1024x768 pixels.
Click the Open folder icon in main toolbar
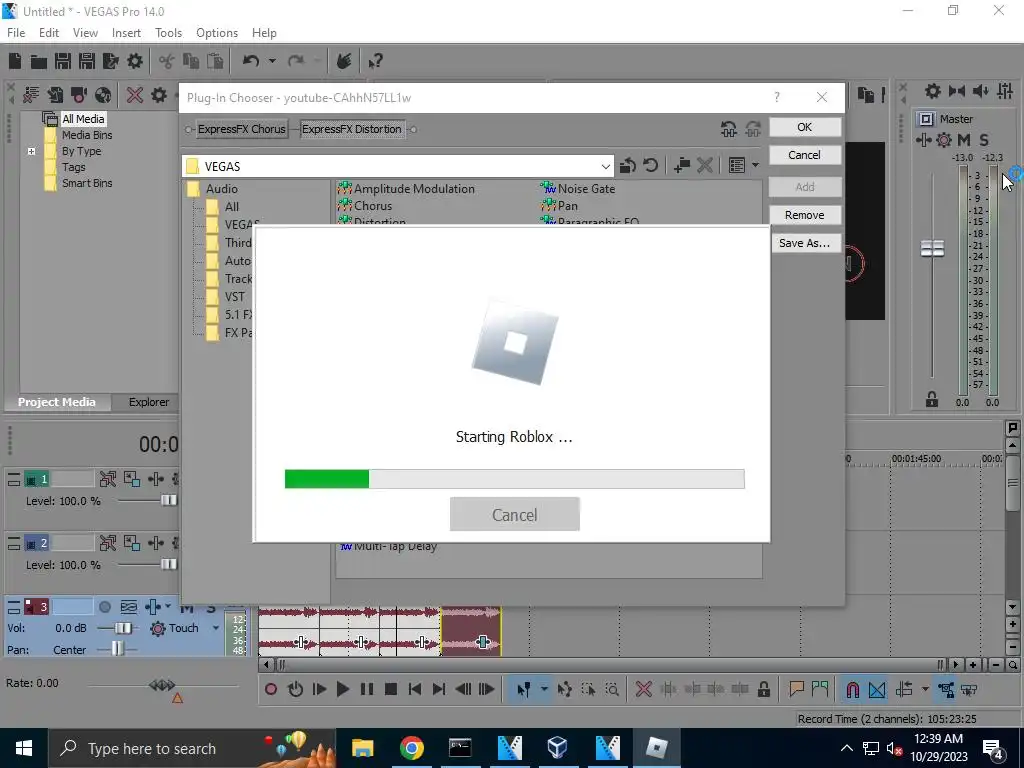[x=39, y=61]
